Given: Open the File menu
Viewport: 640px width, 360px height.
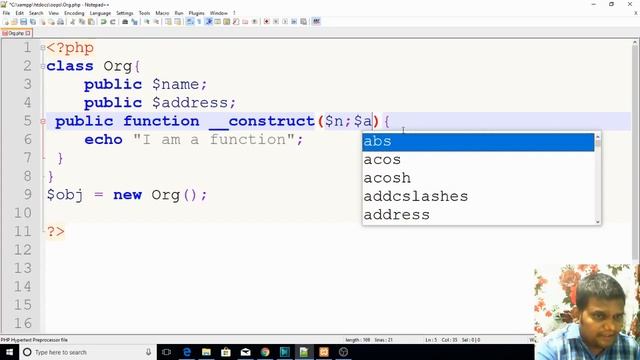Looking at the screenshot, I should pos(6,13).
